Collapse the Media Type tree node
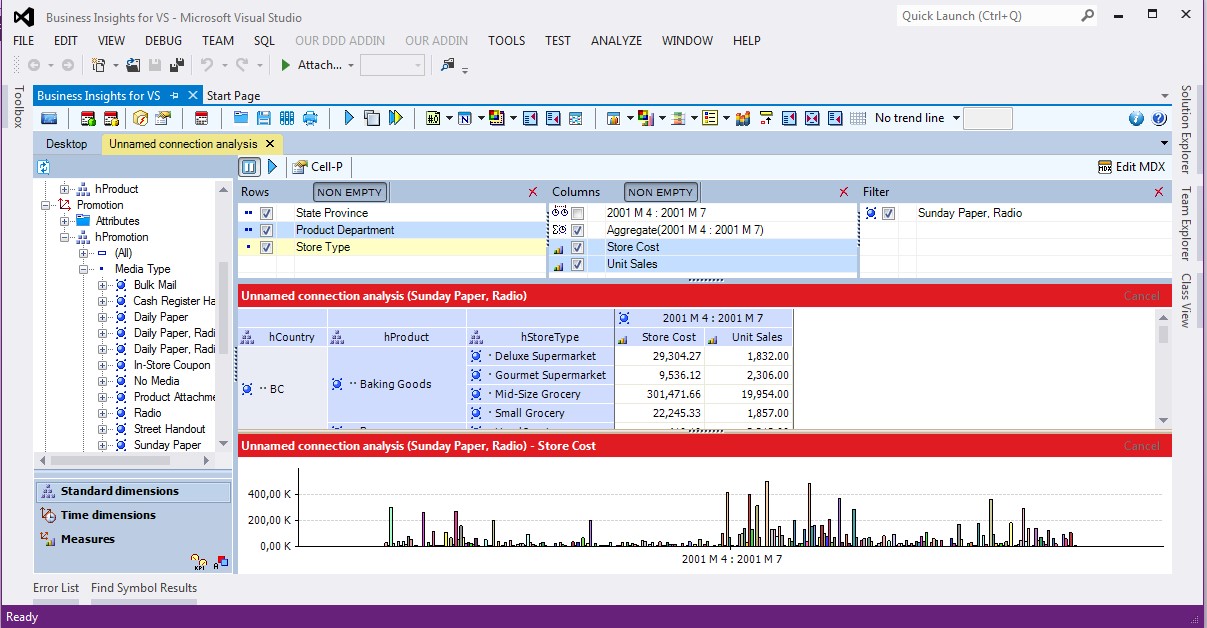This screenshot has height=628, width=1207. (84, 269)
